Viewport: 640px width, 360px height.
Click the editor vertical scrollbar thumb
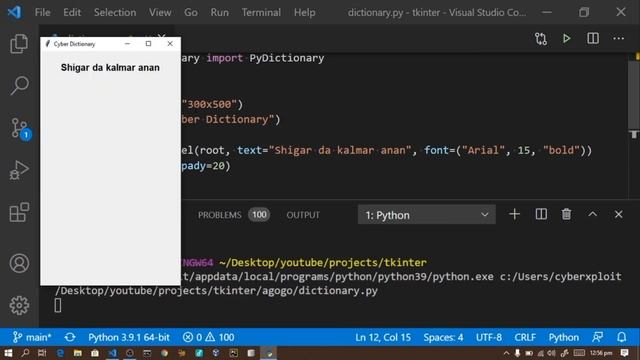click(x=634, y=94)
